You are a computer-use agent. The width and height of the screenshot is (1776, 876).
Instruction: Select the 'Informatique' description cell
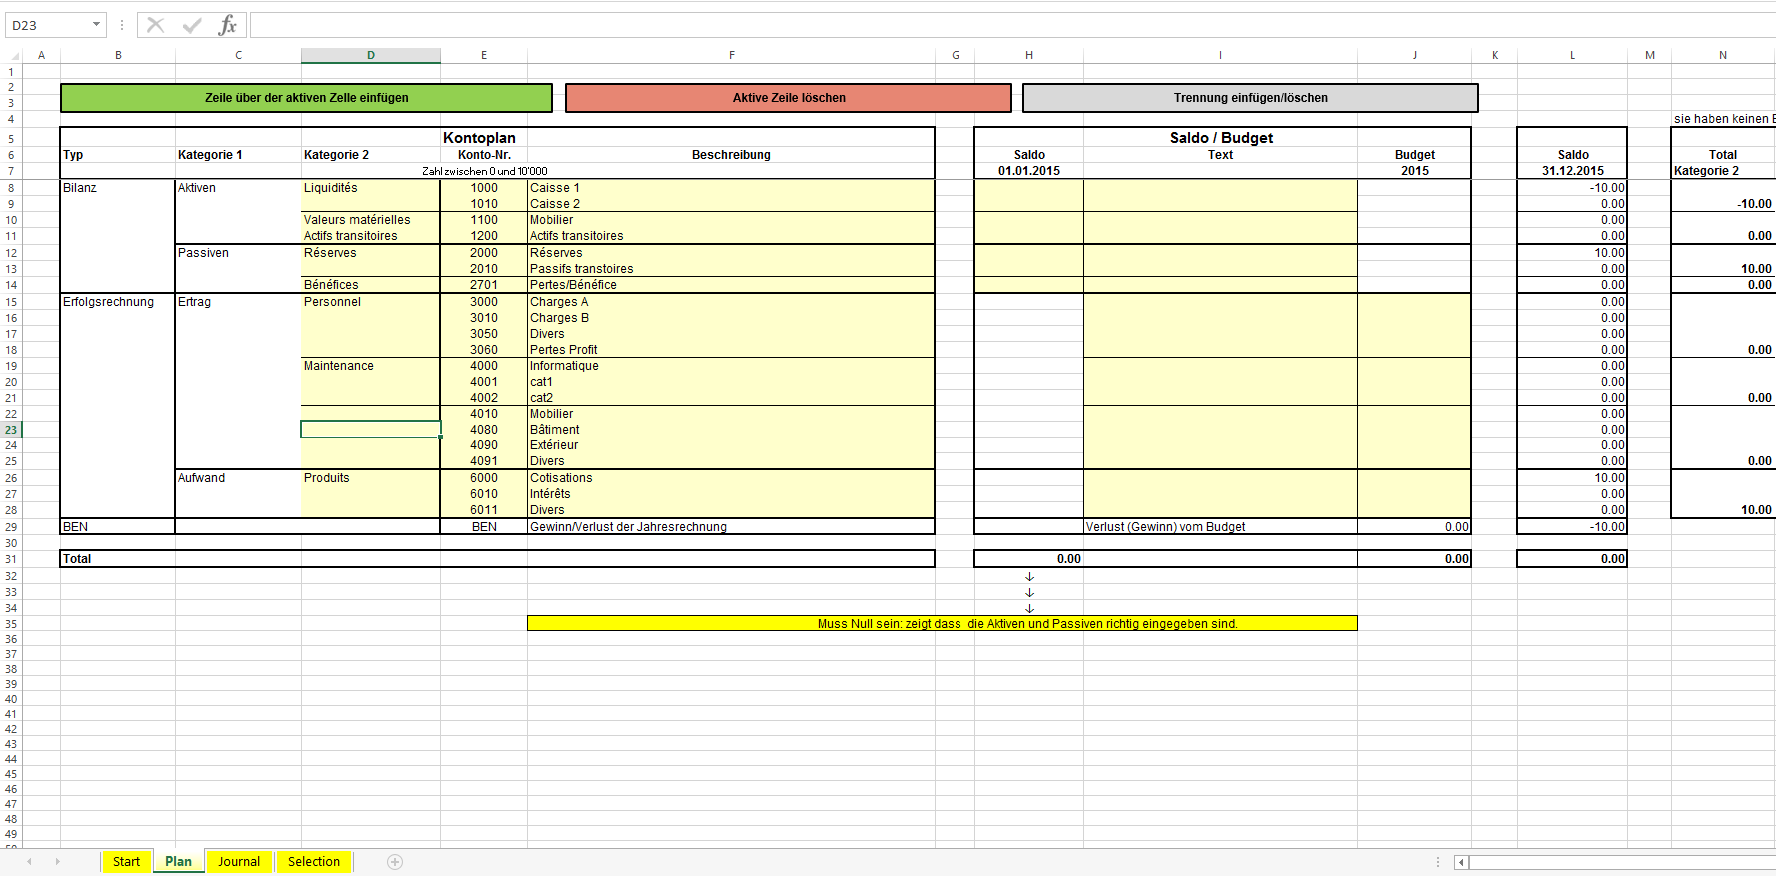click(x=731, y=366)
